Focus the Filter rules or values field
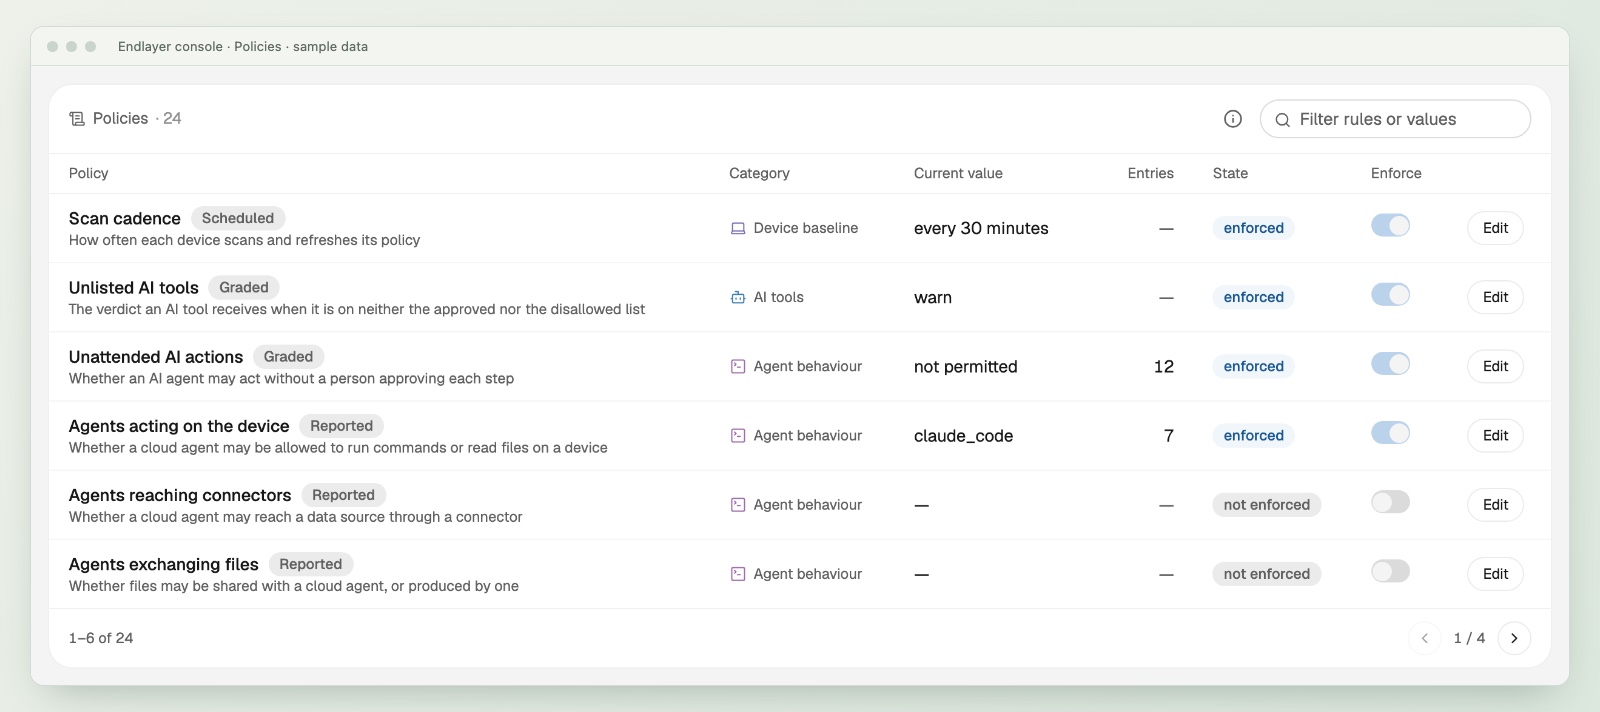The height and width of the screenshot is (712, 1600). click(x=1395, y=119)
